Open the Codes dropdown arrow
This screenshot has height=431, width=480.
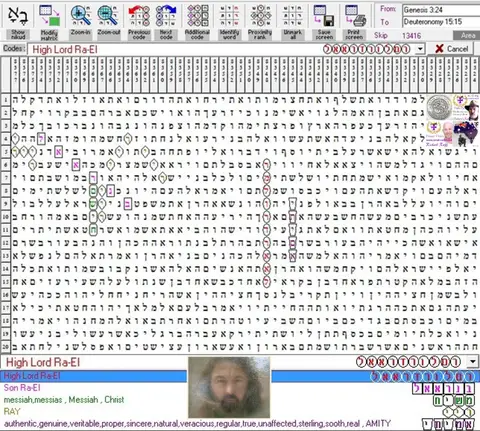click(420, 49)
